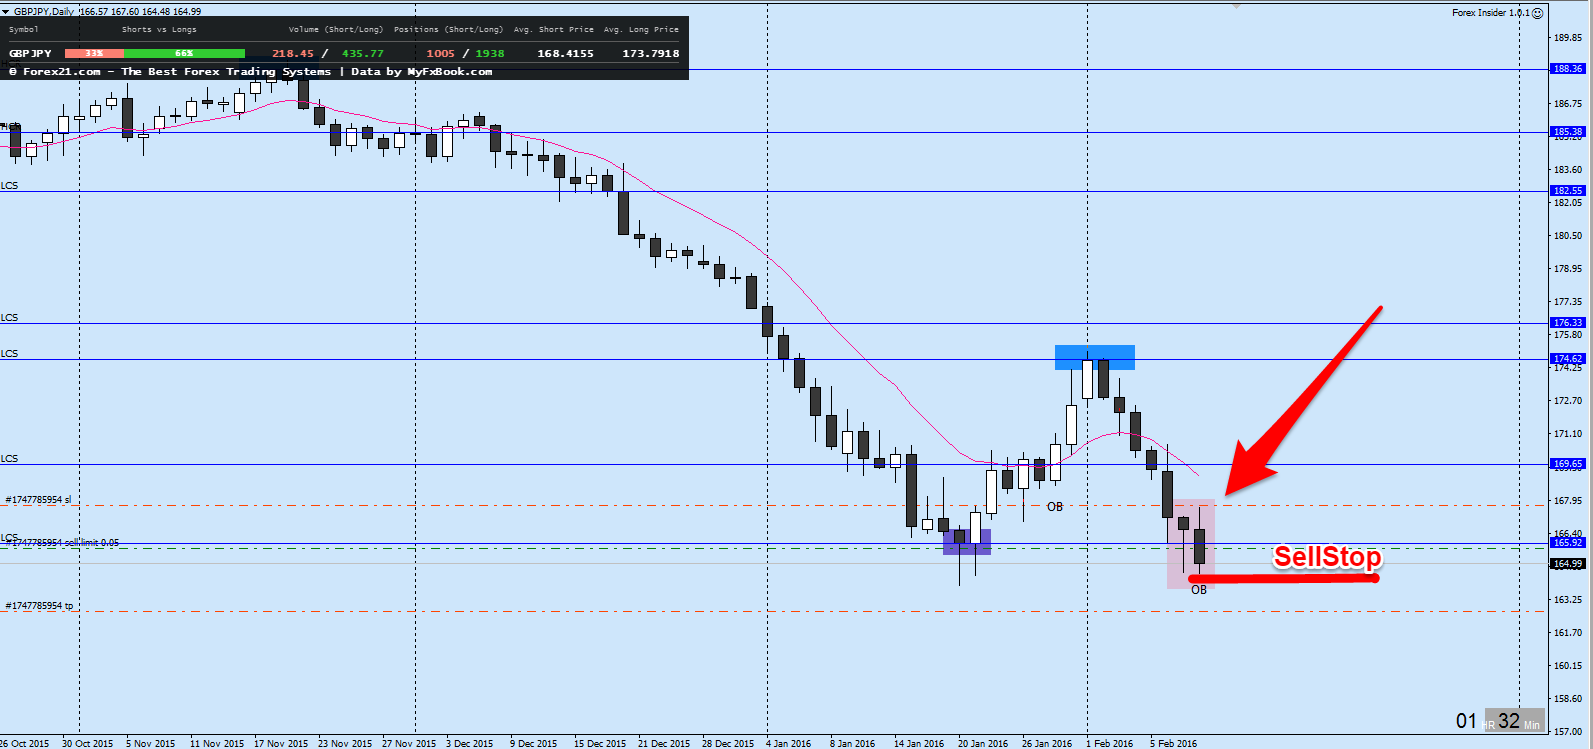Screen dimensions: 1593x749
Task: Click the long positions count 1938
Action: tap(490, 54)
